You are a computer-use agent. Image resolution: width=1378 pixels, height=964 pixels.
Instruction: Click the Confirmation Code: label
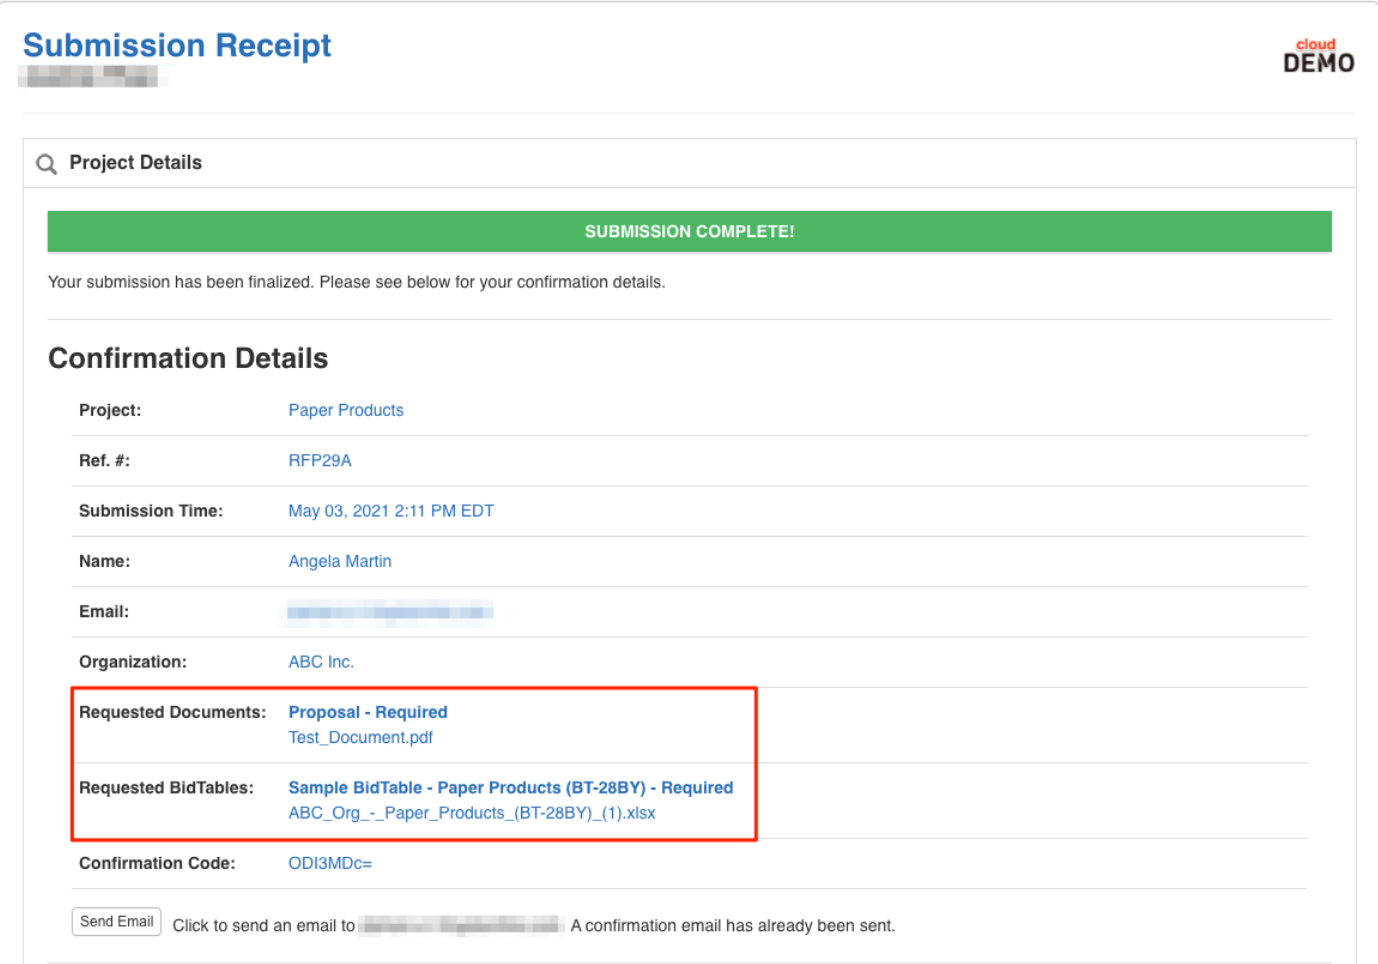(x=157, y=863)
